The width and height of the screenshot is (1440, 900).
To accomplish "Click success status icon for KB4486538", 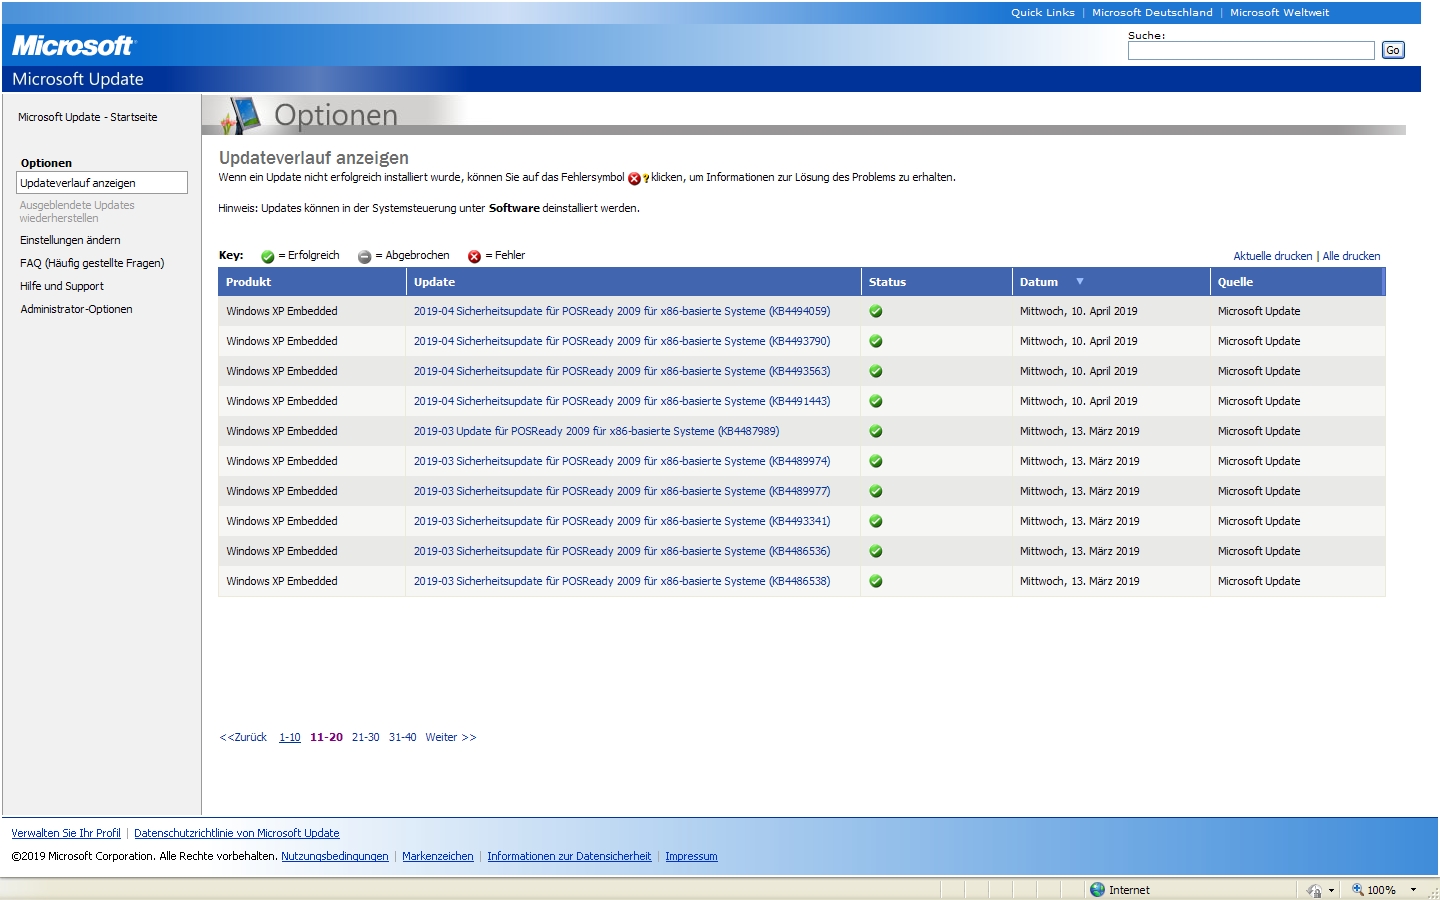I will (876, 581).
